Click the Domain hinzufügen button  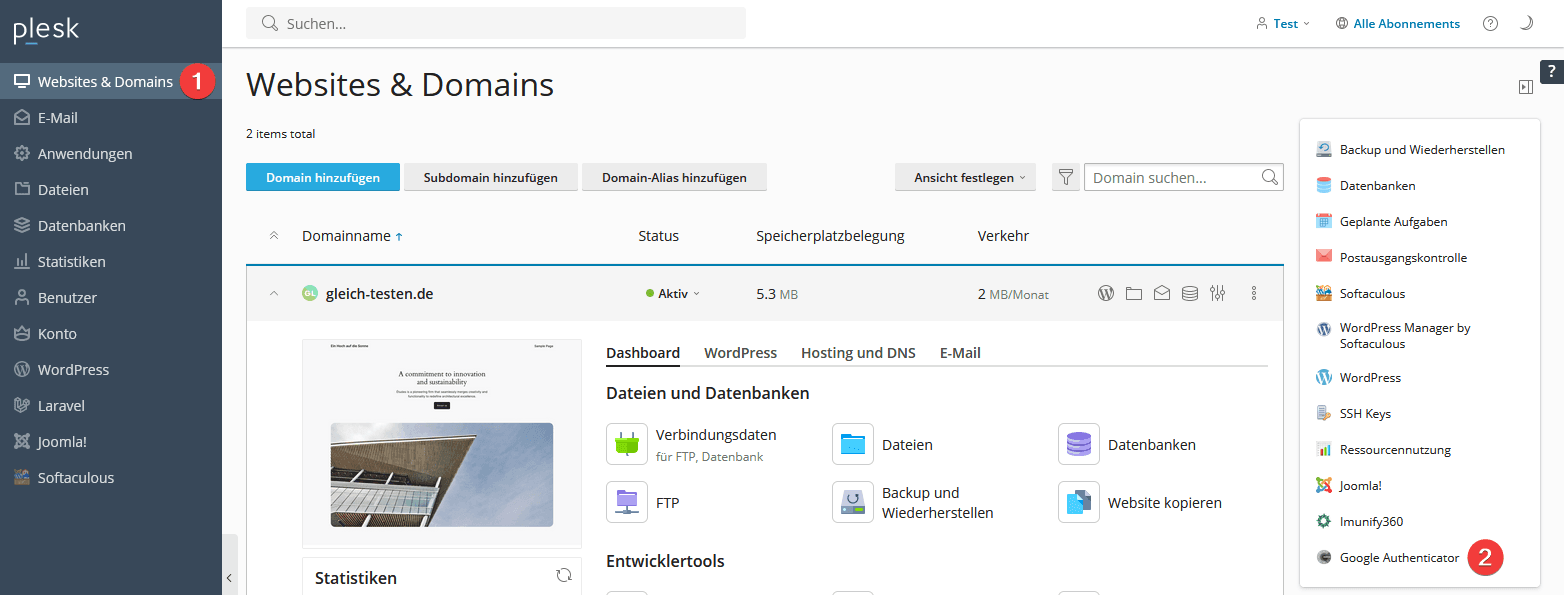[x=323, y=178]
